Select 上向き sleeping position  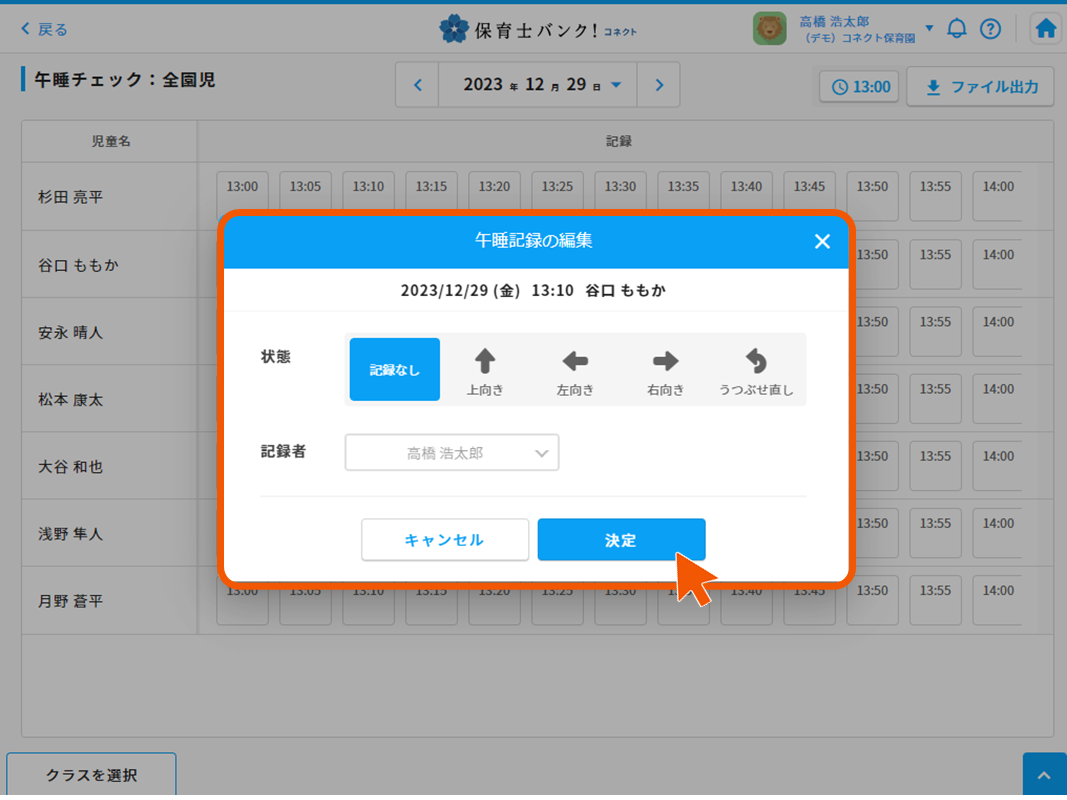pos(485,369)
